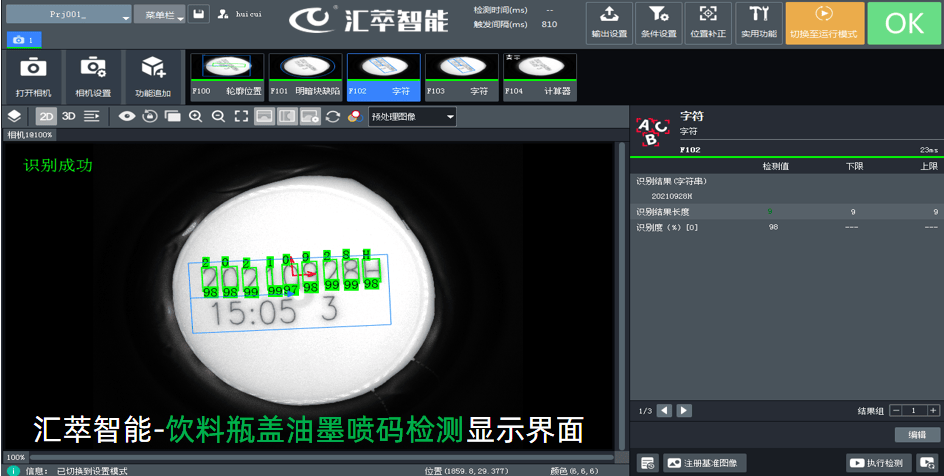Expand the 预处理图像 image dropdown

pos(450,117)
